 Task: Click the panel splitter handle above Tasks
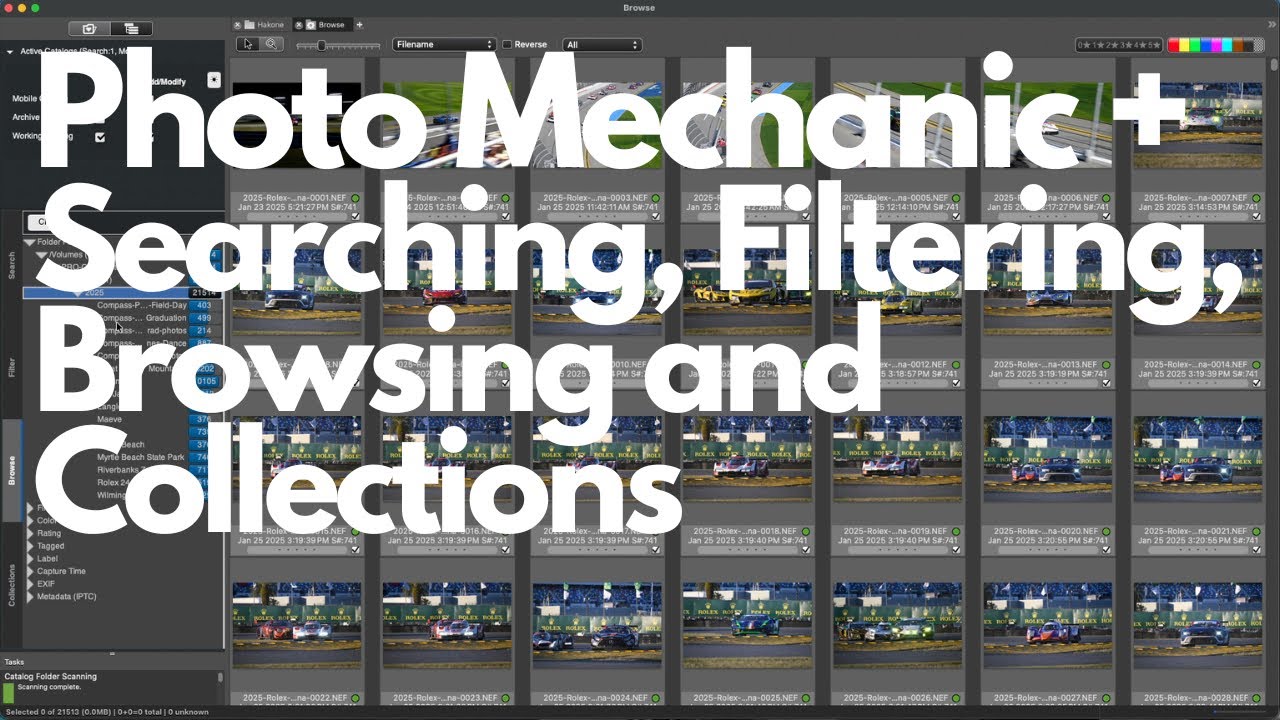pos(112,652)
